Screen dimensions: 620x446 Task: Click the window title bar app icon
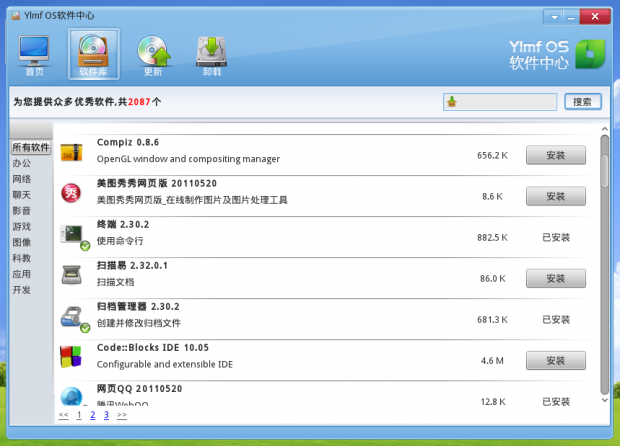(16, 16)
